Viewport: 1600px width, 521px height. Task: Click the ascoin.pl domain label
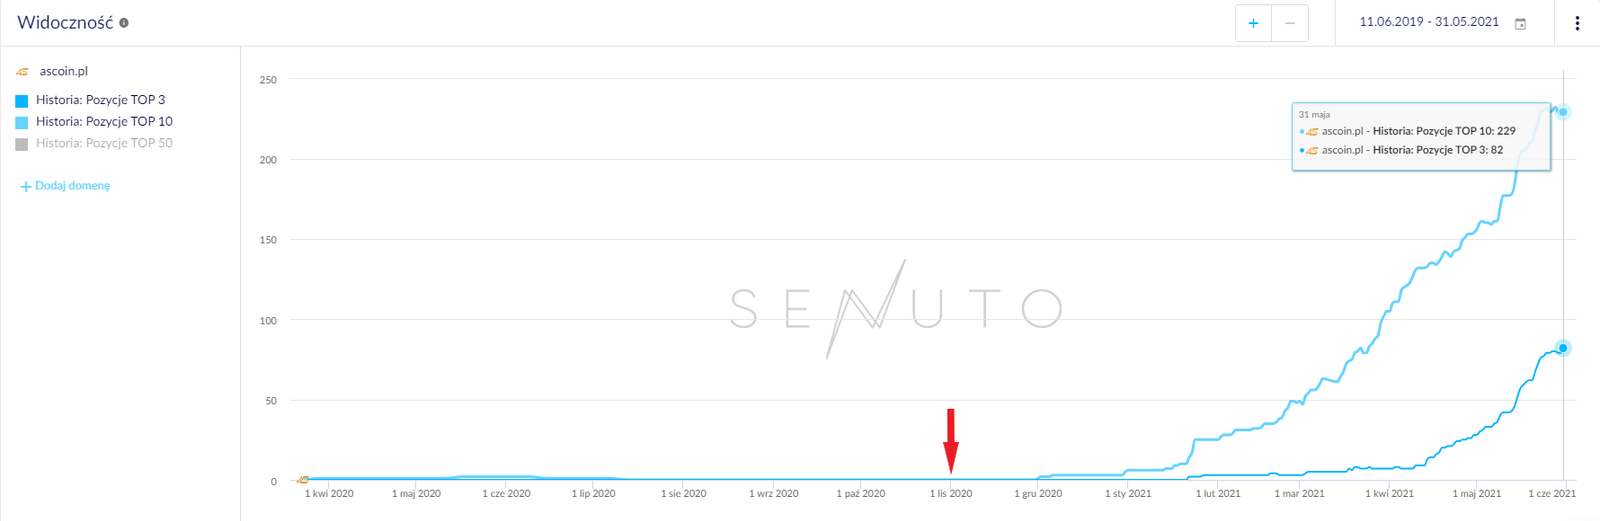64,72
